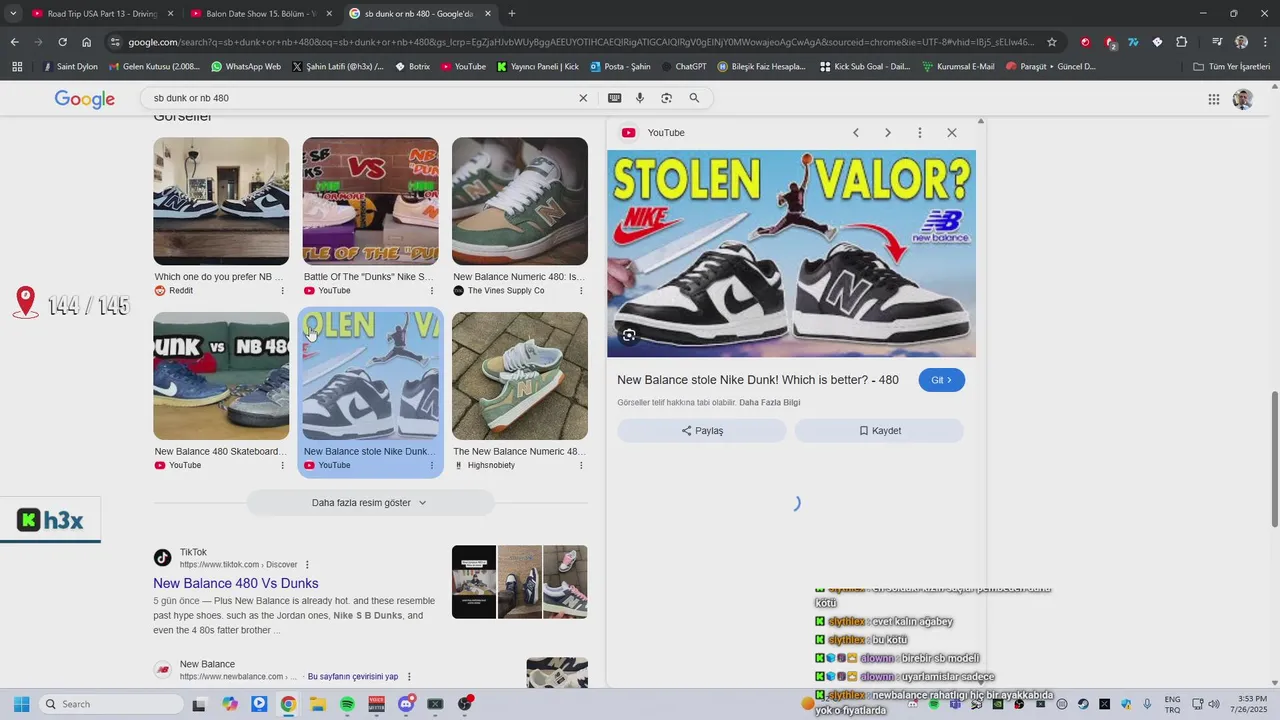Open the Daha Fazla Bilgi link
This screenshot has height=720, width=1280.
769,403
